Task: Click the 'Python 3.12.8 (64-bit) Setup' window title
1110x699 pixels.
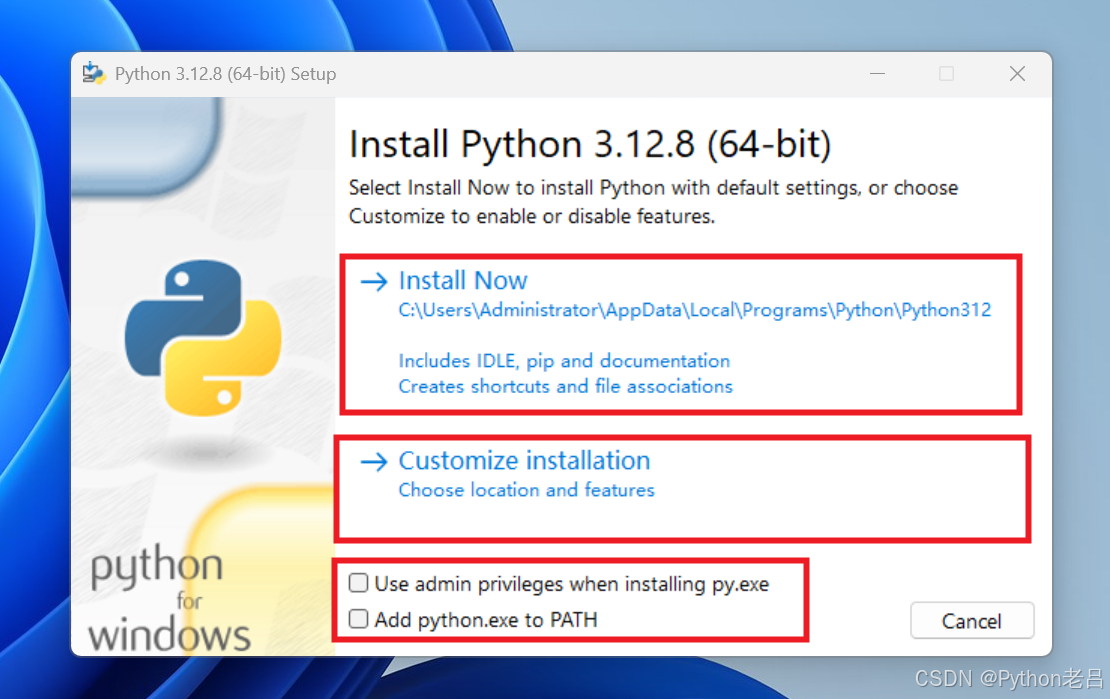Action: (225, 74)
